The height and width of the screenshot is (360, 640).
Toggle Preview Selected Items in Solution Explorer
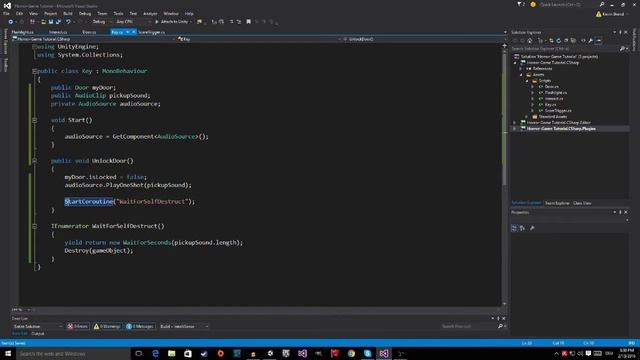tap(598, 40)
